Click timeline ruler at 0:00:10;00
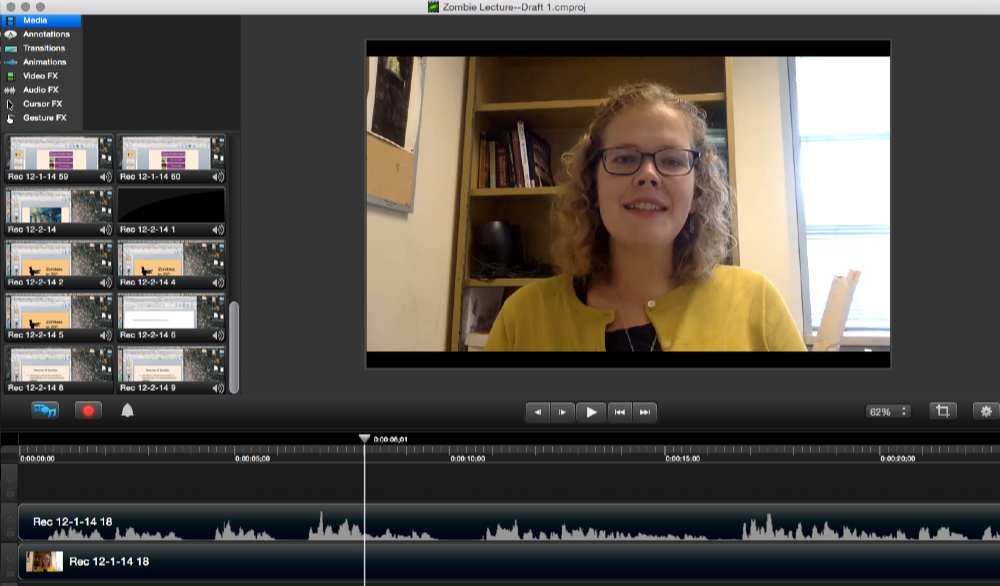 click(467, 458)
